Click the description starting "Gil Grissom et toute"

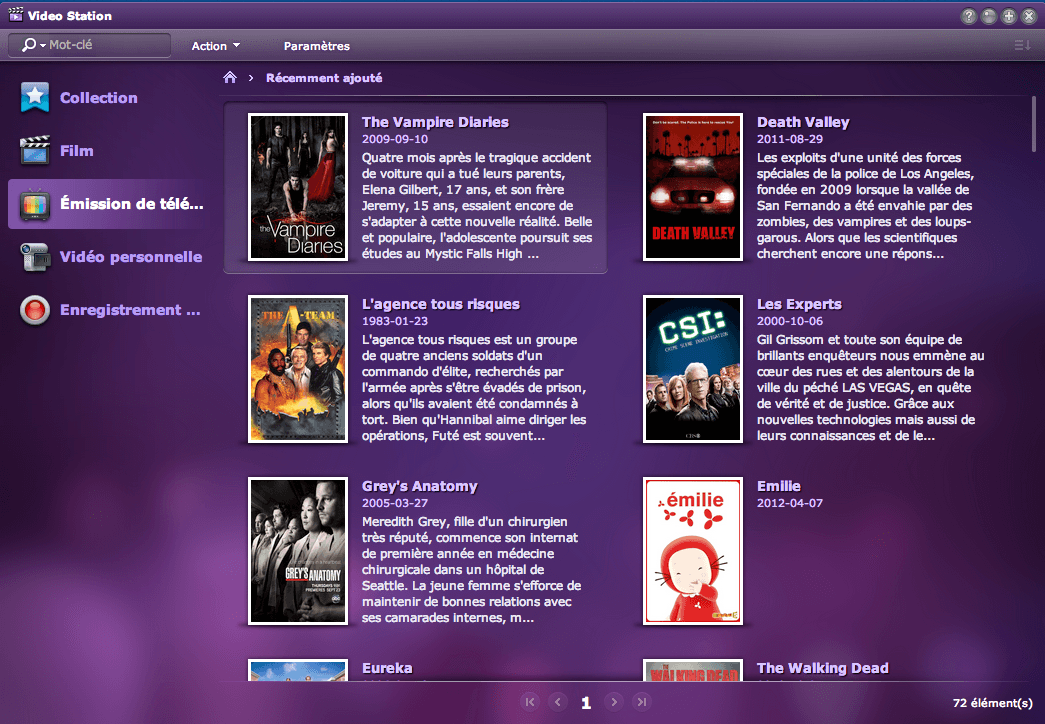point(870,387)
